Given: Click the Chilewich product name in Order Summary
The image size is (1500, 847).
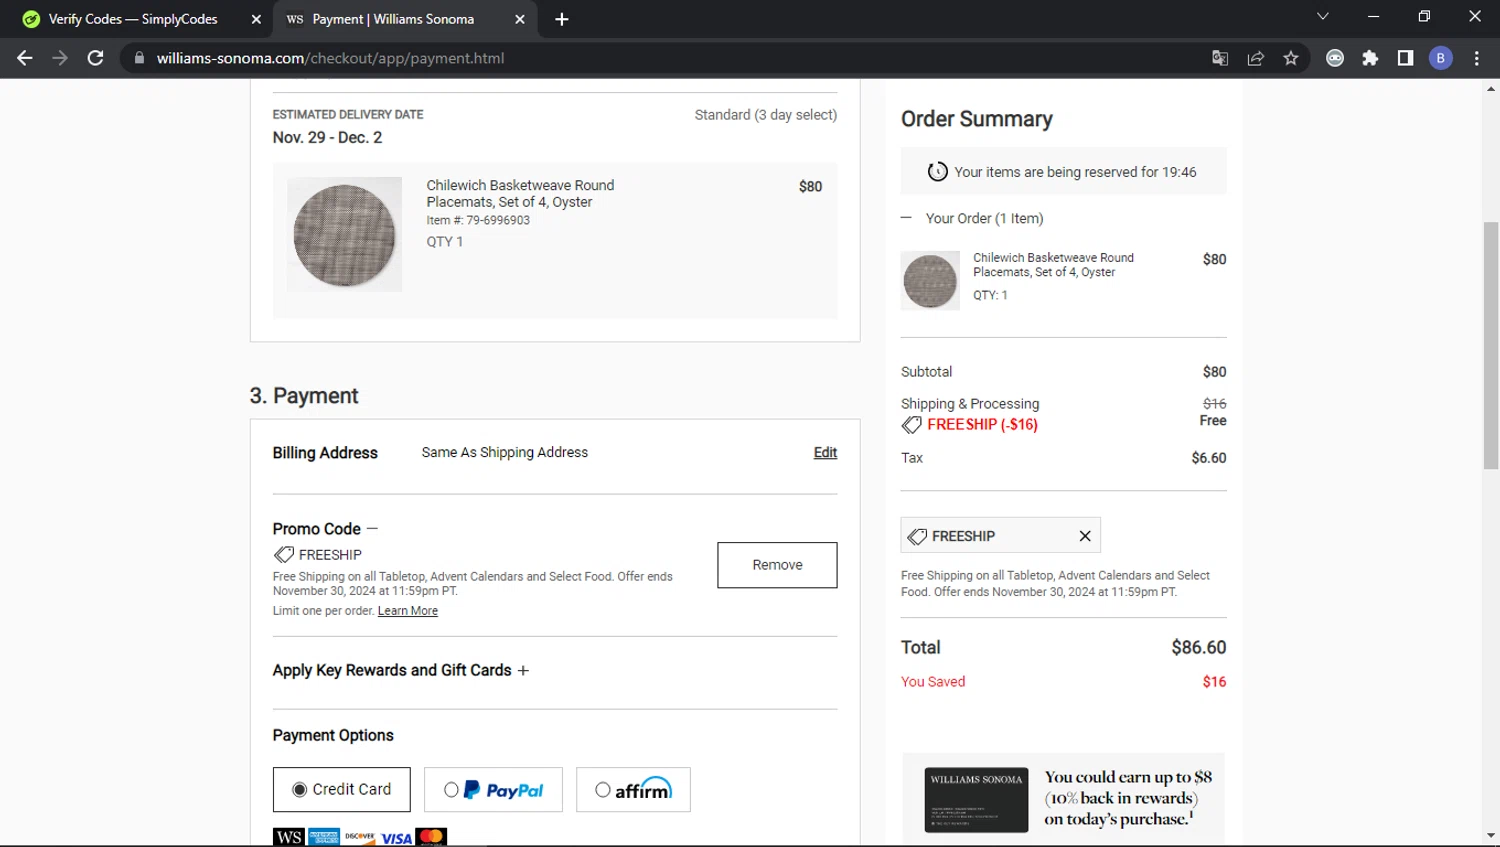Looking at the screenshot, I should [x=1053, y=265].
